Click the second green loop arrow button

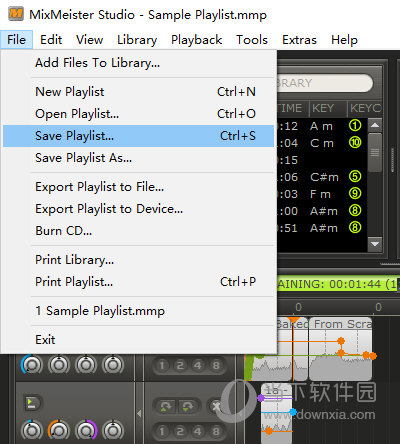click(188, 406)
